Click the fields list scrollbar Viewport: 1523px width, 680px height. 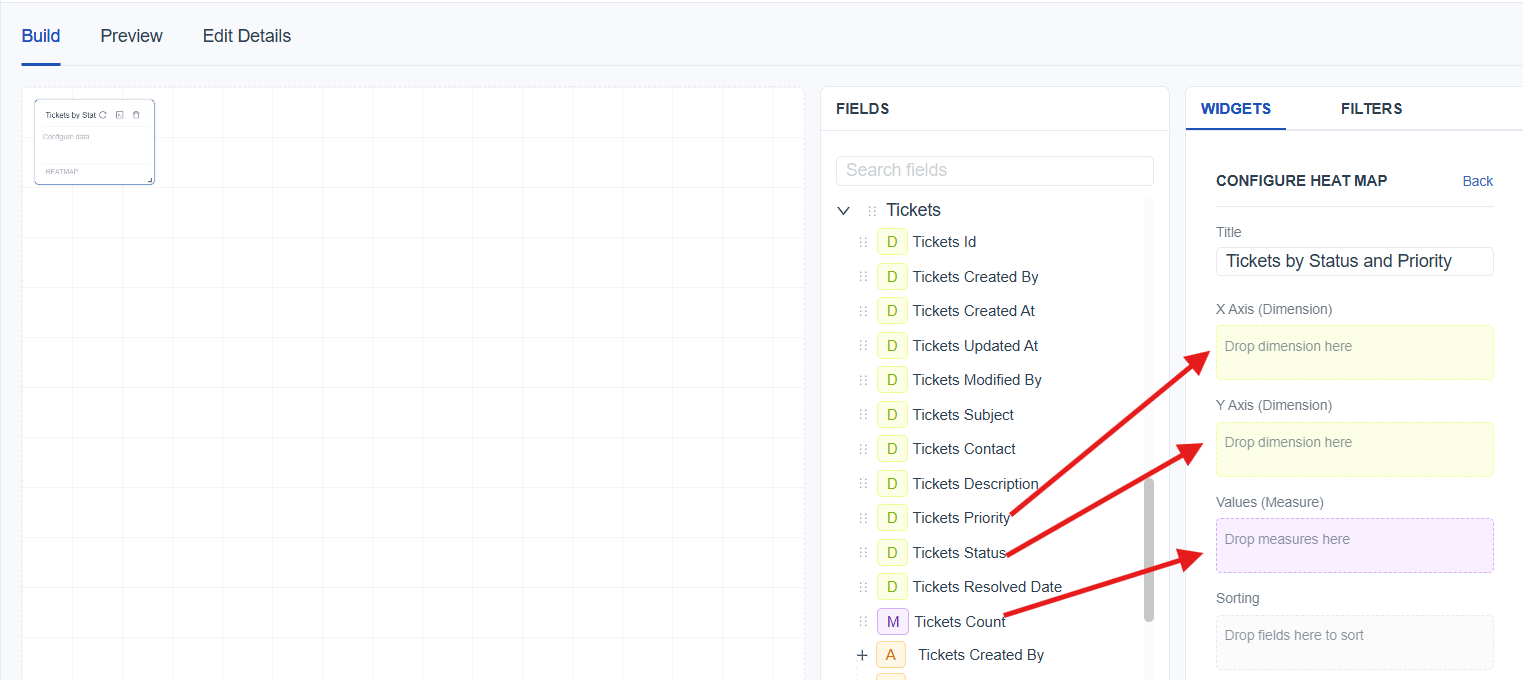1148,550
